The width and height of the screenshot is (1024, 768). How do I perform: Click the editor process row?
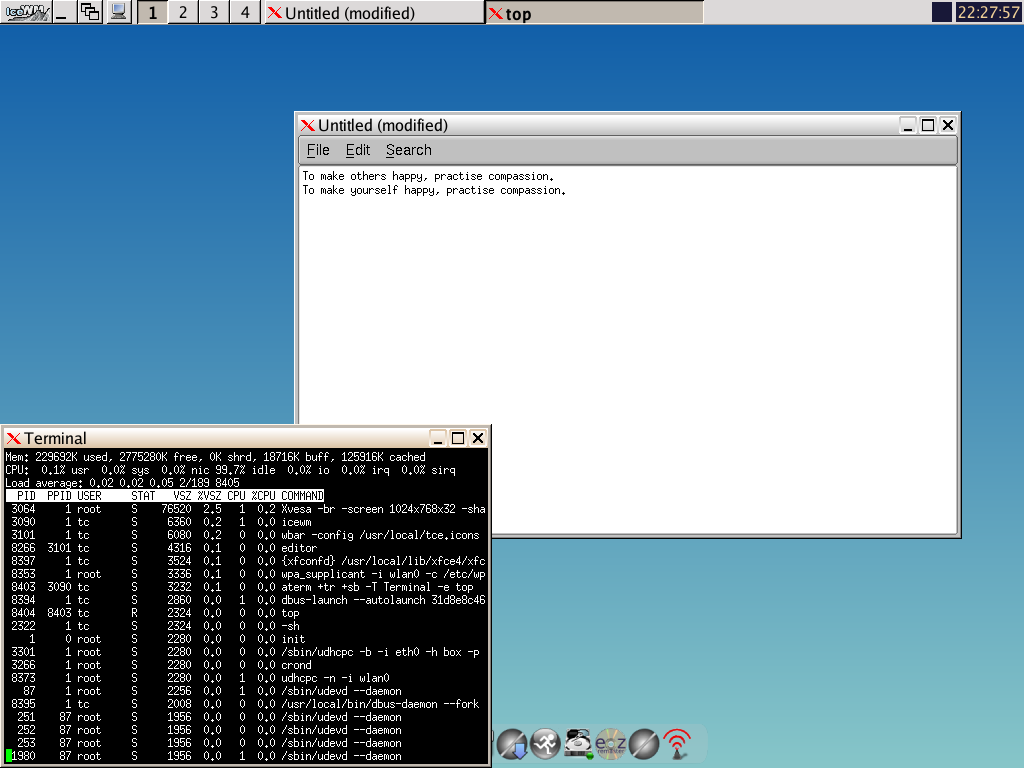point(246,548)
